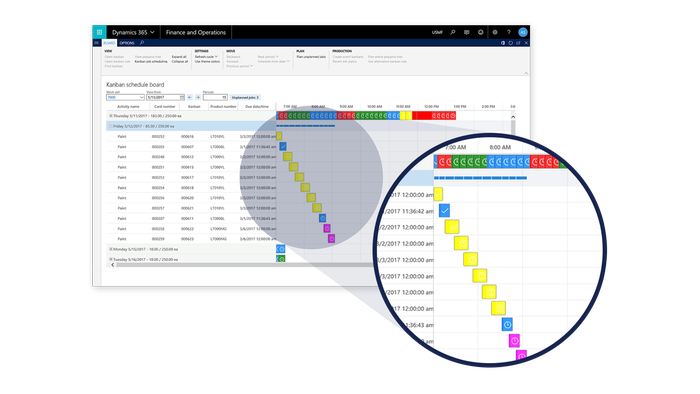Expand the Tuesday 5/16/2017 group
Viewport: 700px width, 394px height.
[111, 259]
